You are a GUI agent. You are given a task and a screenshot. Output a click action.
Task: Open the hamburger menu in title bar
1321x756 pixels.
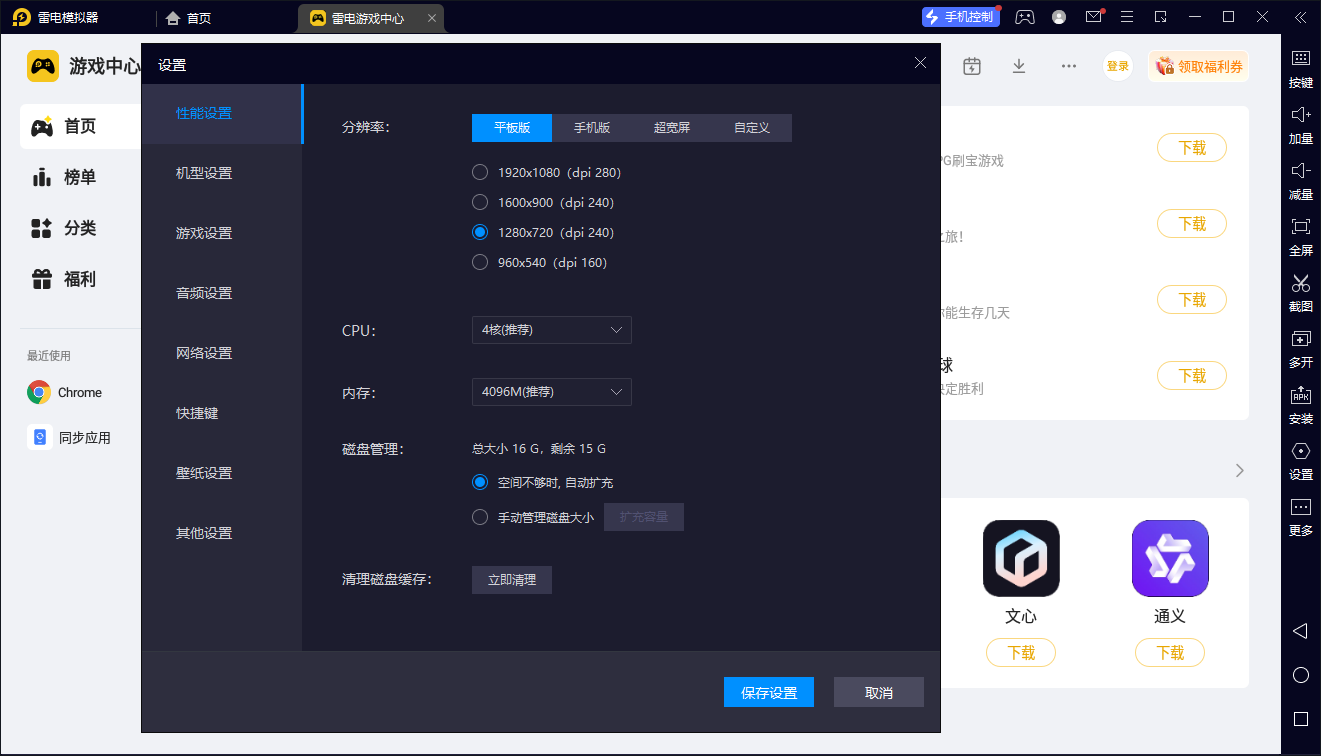(x=1127, y=17)
